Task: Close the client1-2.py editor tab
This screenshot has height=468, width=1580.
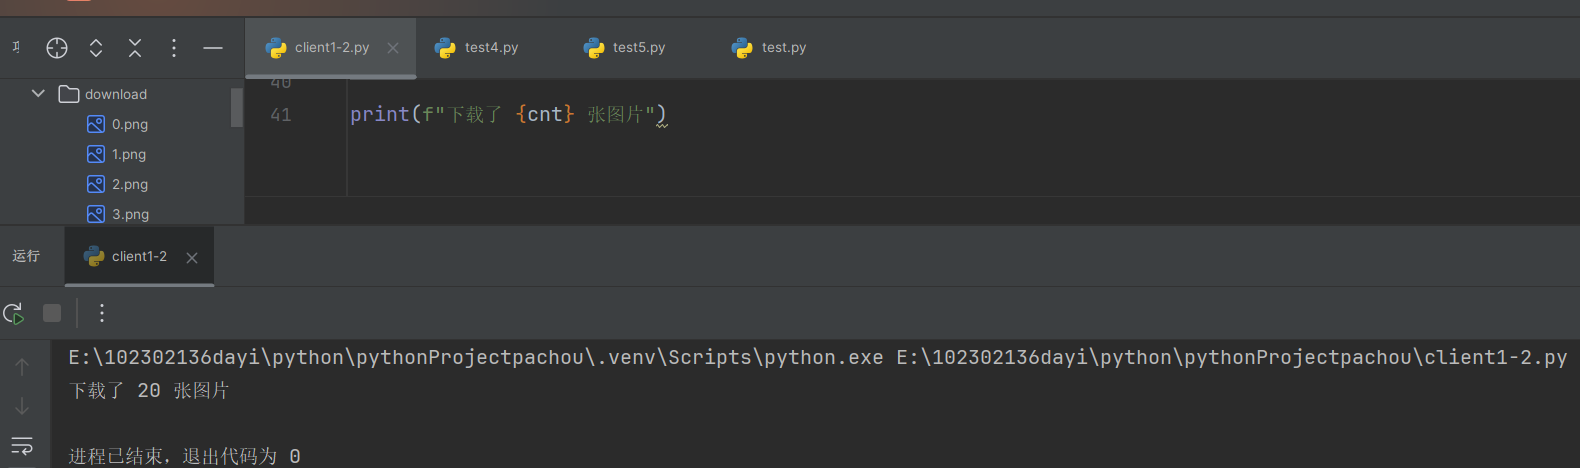Action: click(393, 48)
